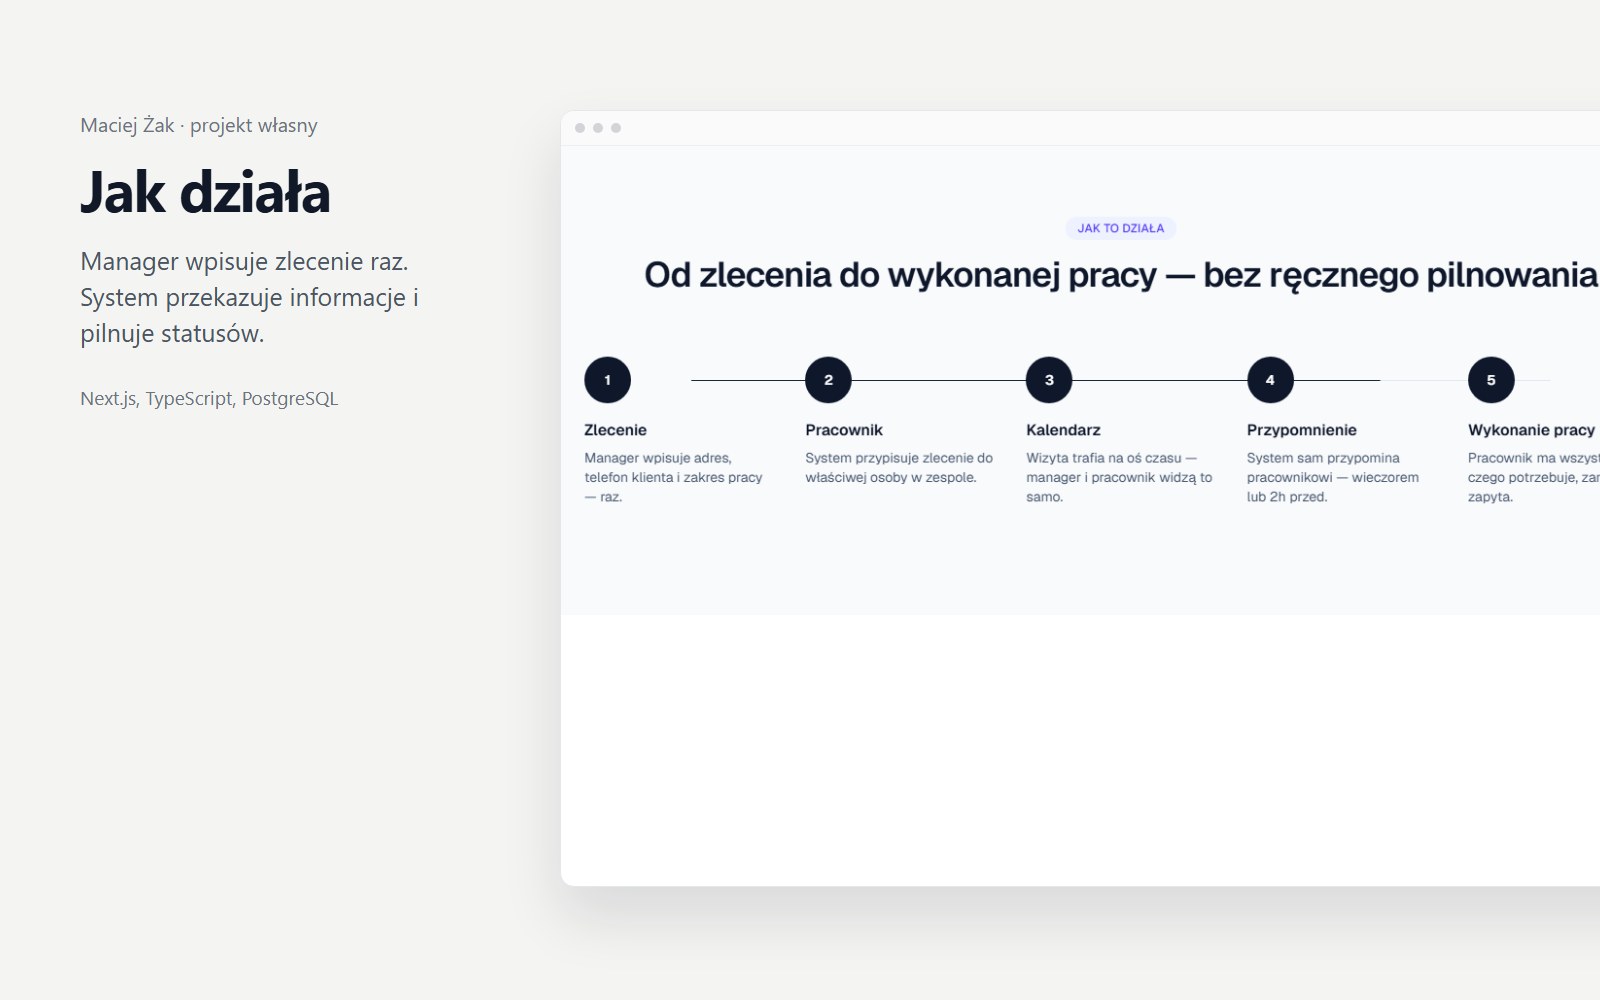1600x1000 pixels.
Task: Click step 4 circle above Przypomnienie
Action: point(1270,380)
